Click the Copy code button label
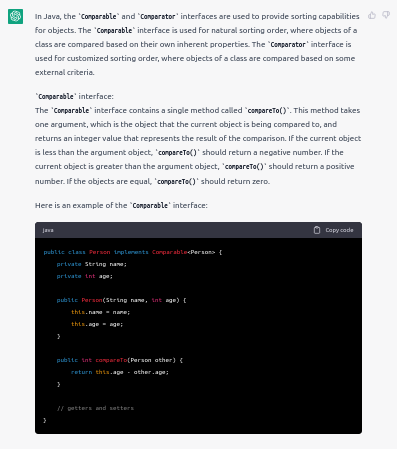Viewport: 397px width, 449px height. [x=339, y=230]
